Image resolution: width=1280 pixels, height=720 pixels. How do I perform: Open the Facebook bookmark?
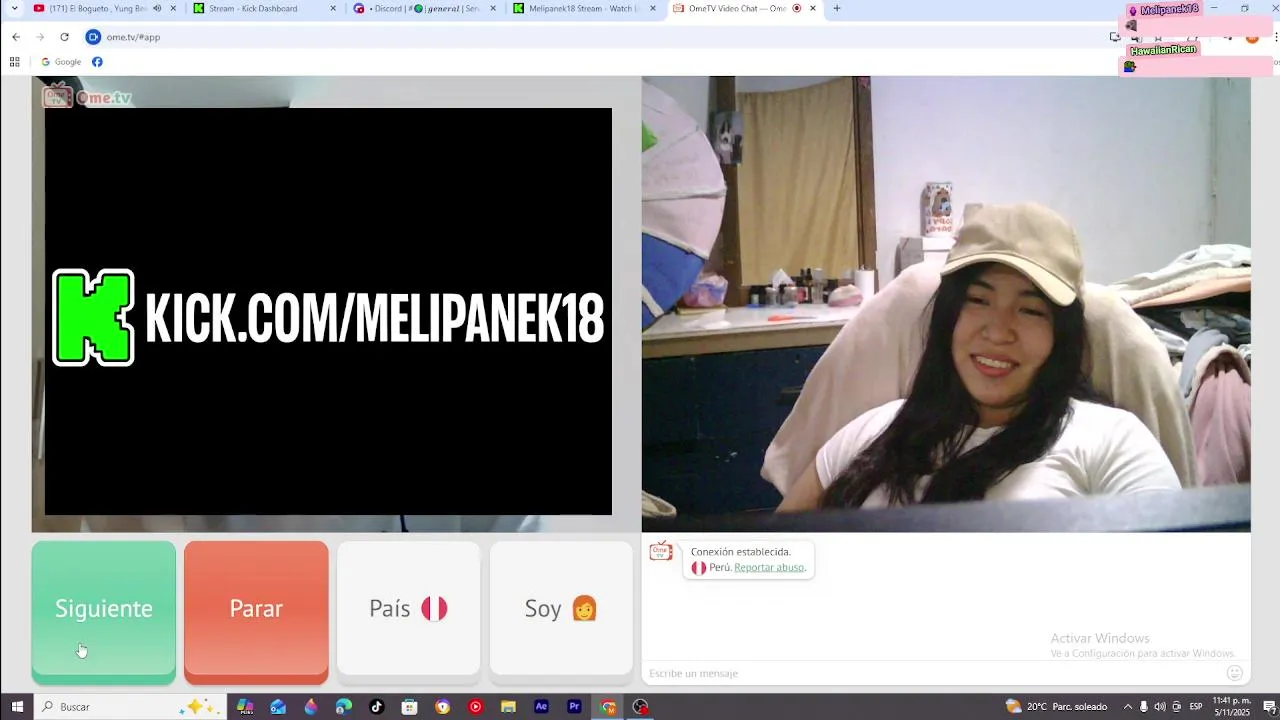97,62
